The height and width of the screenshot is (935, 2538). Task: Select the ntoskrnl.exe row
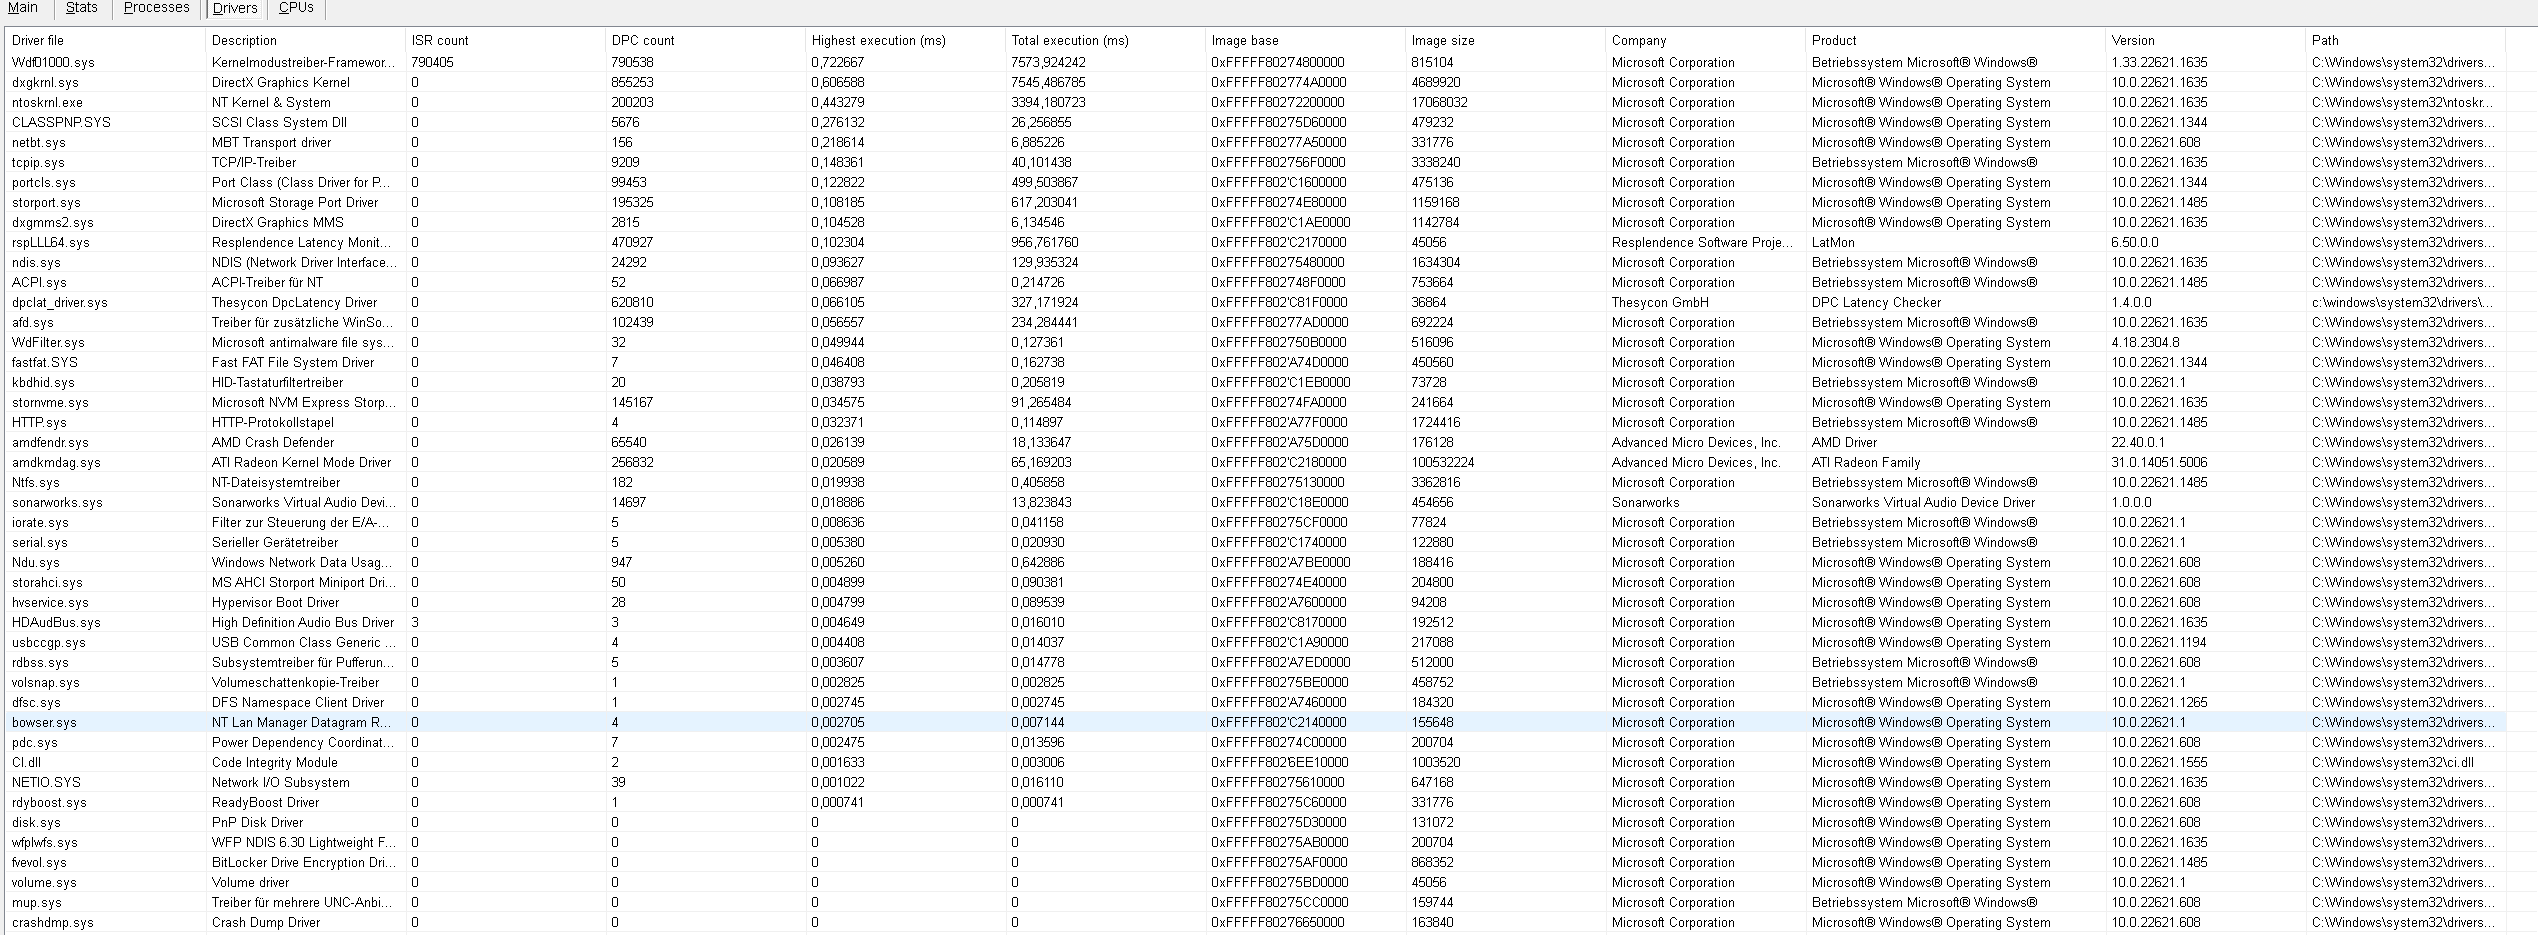[1254, 102]
